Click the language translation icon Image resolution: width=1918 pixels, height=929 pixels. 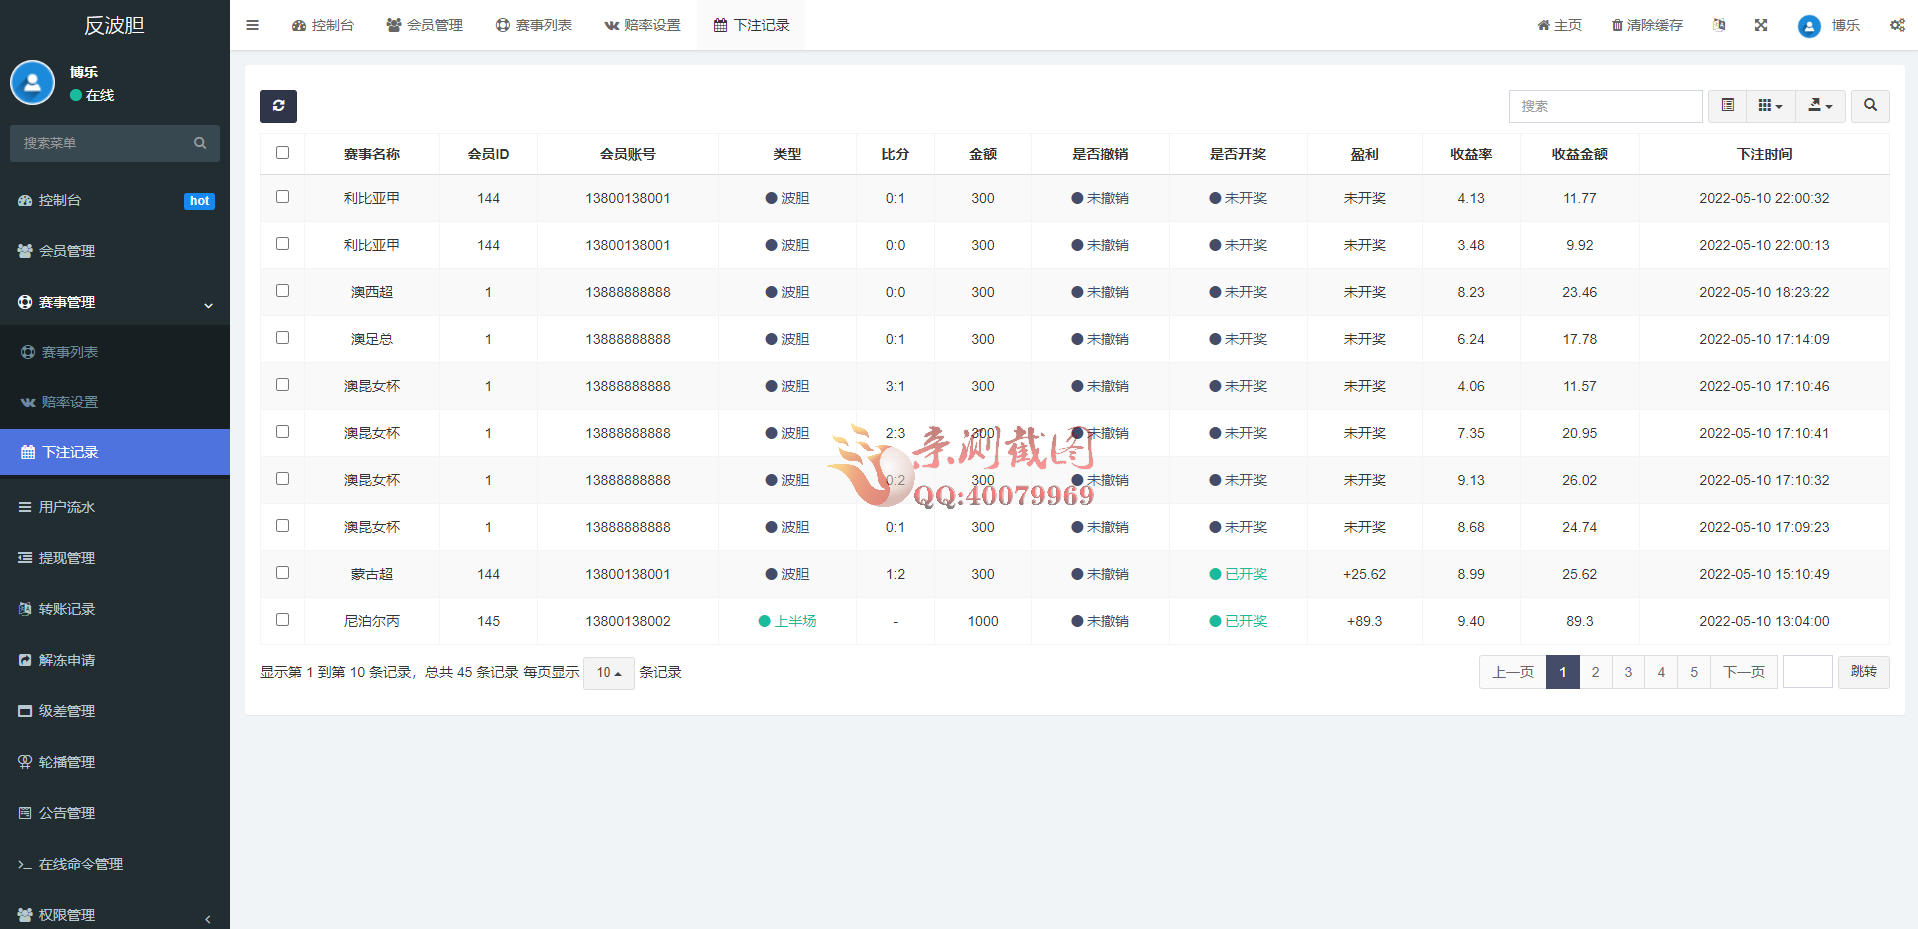(x=1719, y=25)
